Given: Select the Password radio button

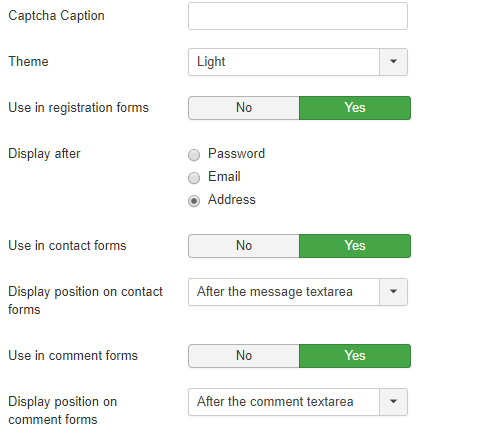Looking at the screenshot, I should point(194,155).
